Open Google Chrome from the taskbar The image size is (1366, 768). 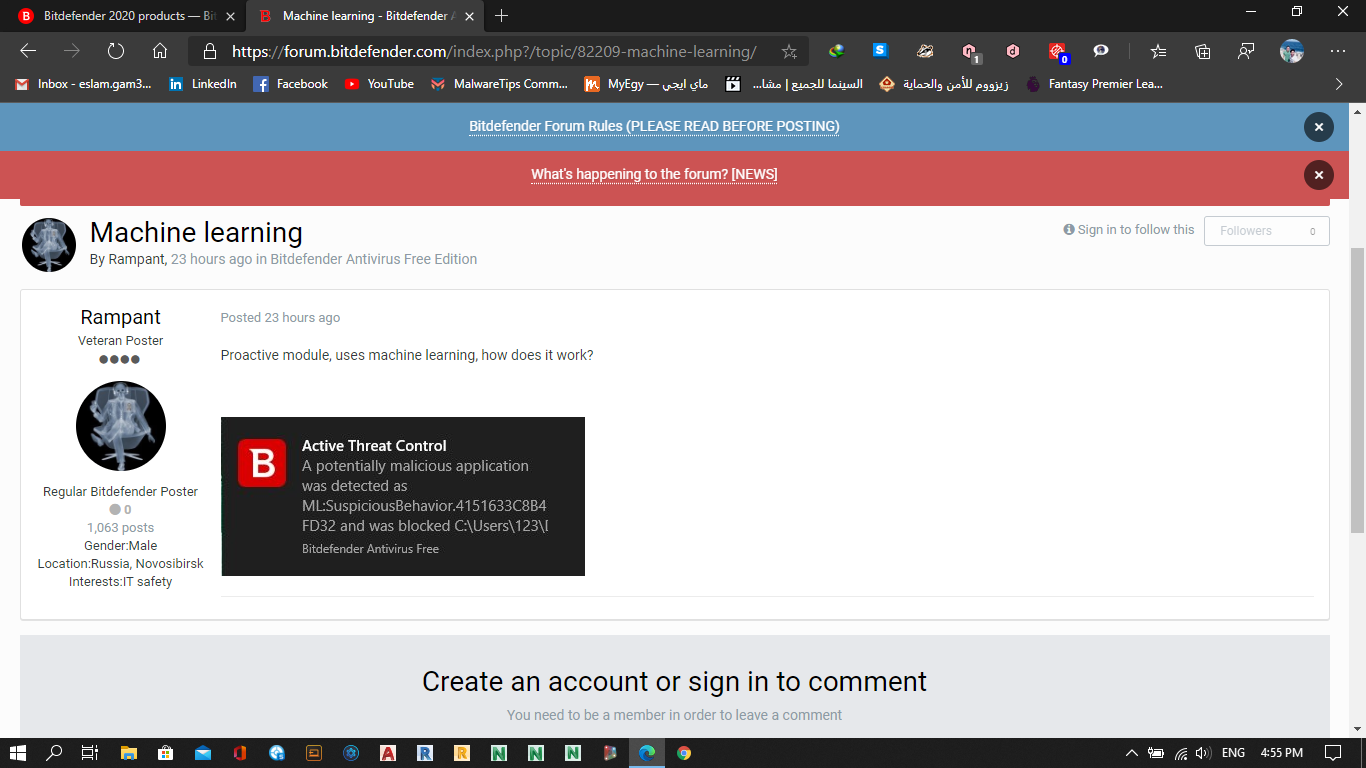click(x=684, y=753)
